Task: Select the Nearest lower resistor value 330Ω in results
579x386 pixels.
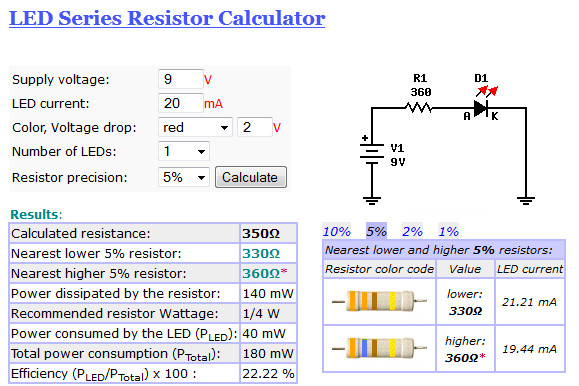Action: click(x=261, y=253)
